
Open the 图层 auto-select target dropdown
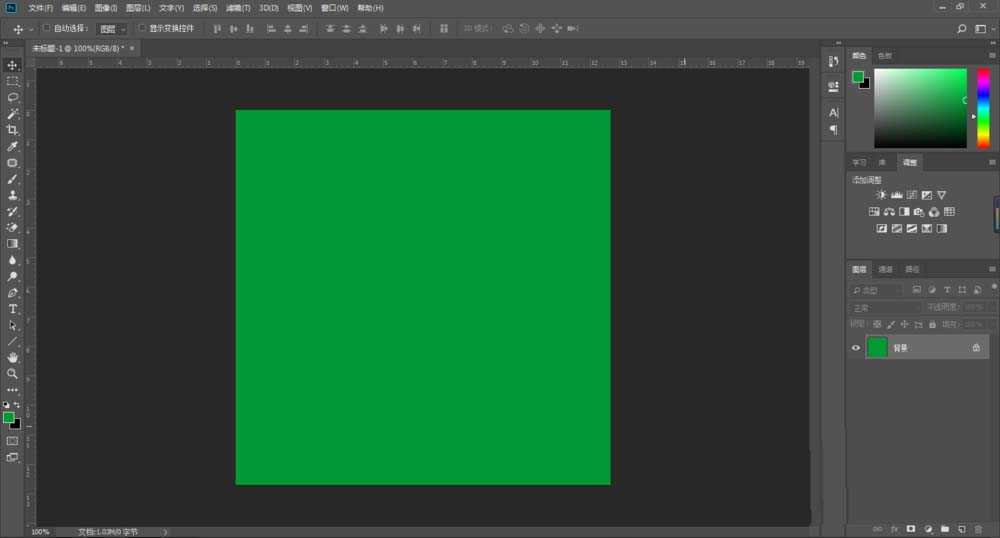click(112, 29)
